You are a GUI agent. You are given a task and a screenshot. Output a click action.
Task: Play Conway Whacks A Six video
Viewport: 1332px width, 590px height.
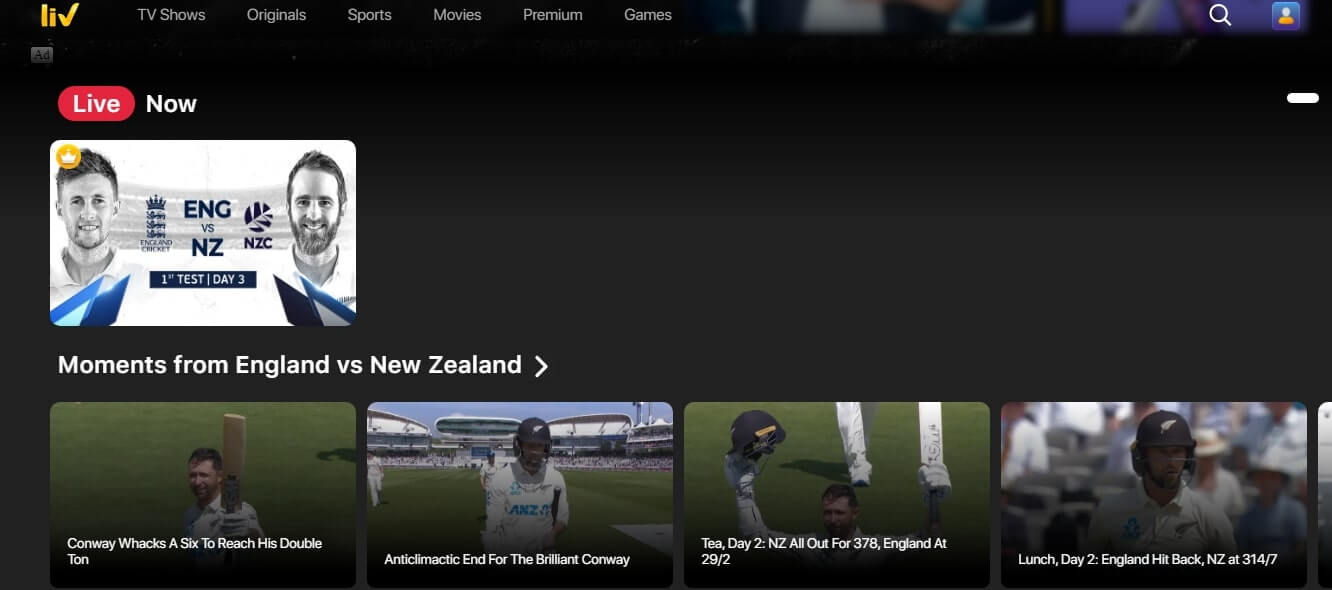click(203, 494)
